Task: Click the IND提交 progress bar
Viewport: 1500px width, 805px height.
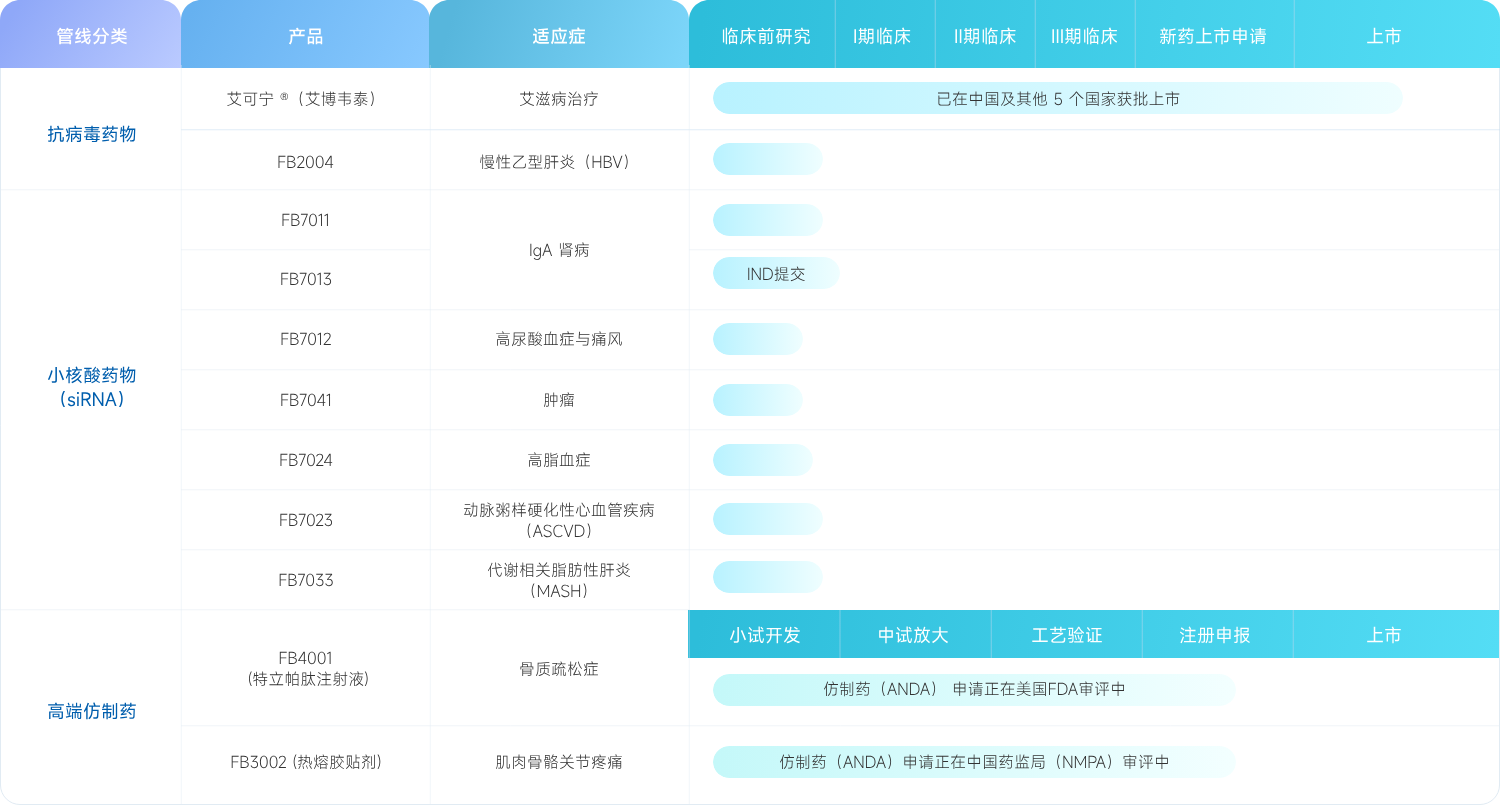Action: (x=775, y=274)
